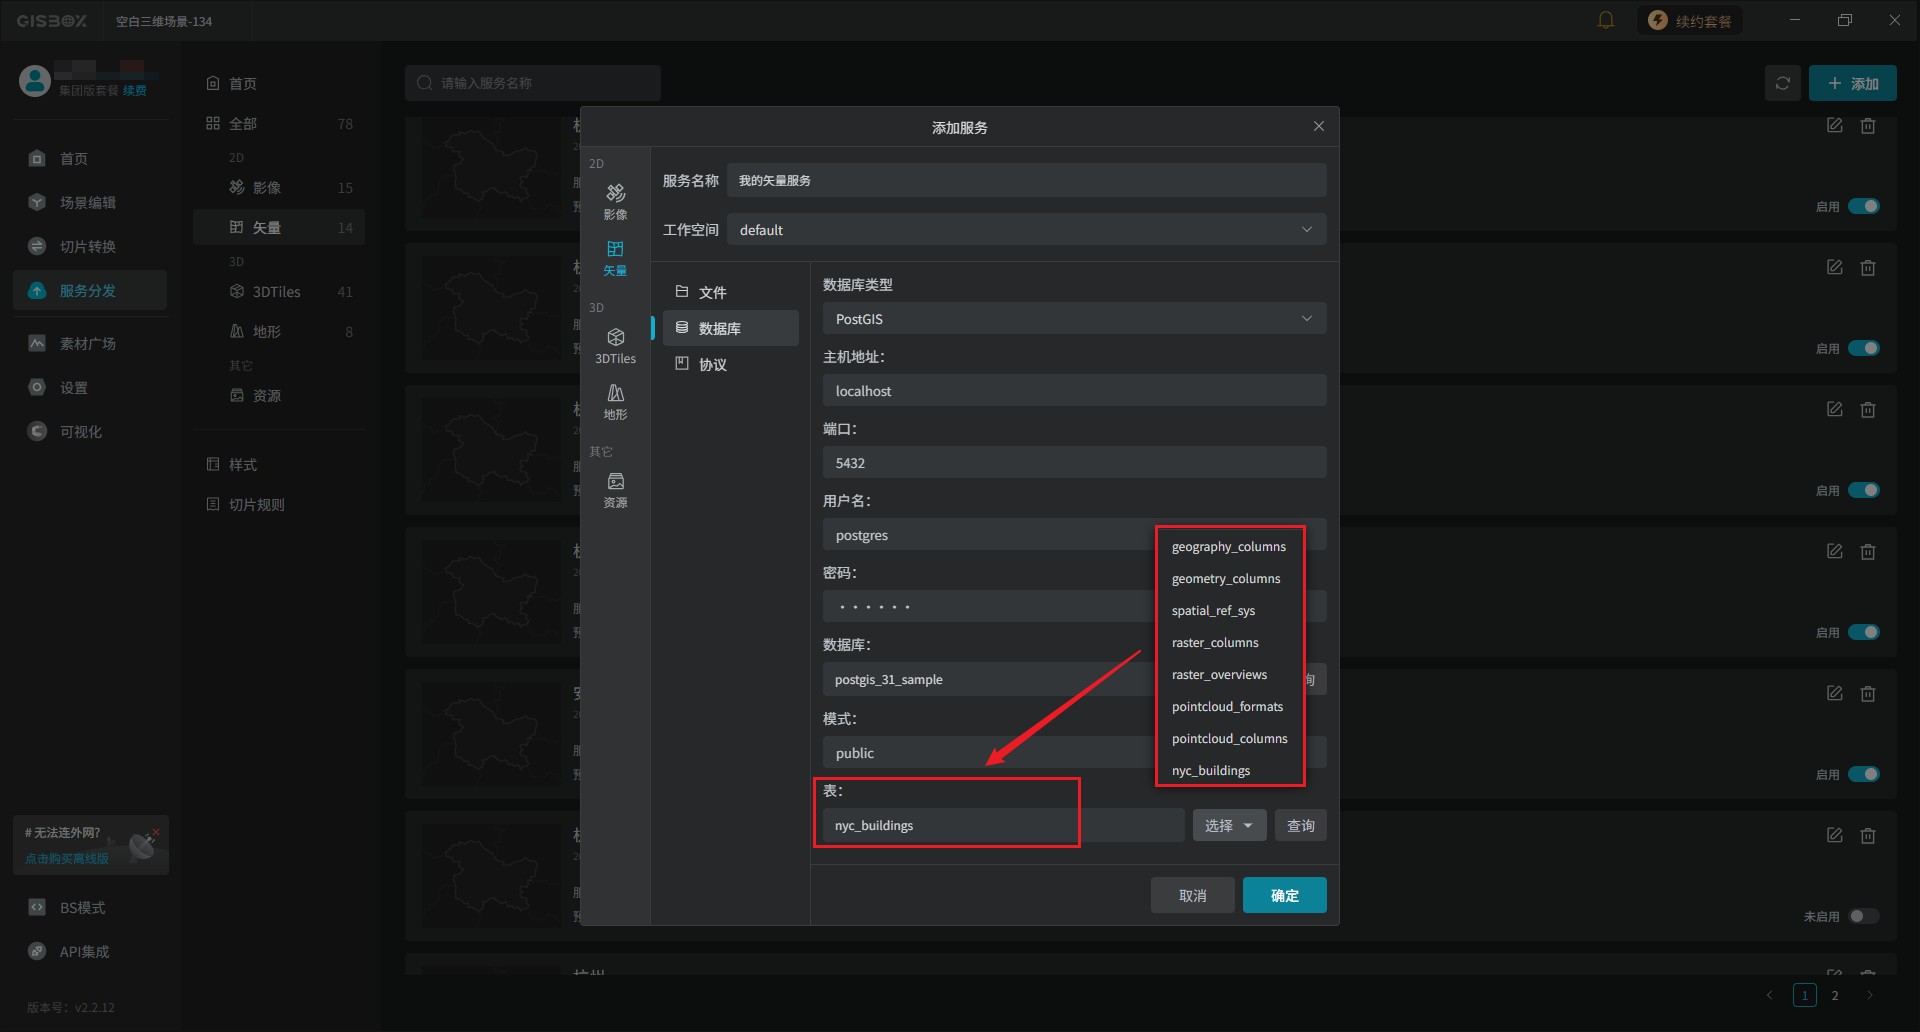Delete the first service via its trash icon

[1867, 126]
